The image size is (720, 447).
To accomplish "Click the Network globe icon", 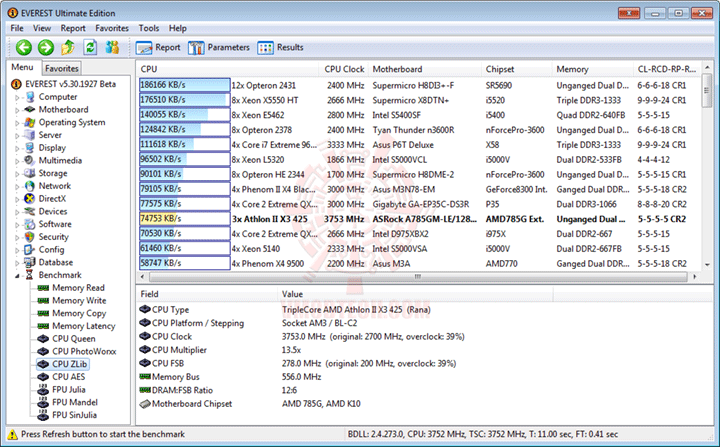I will (x=30, y=186).
